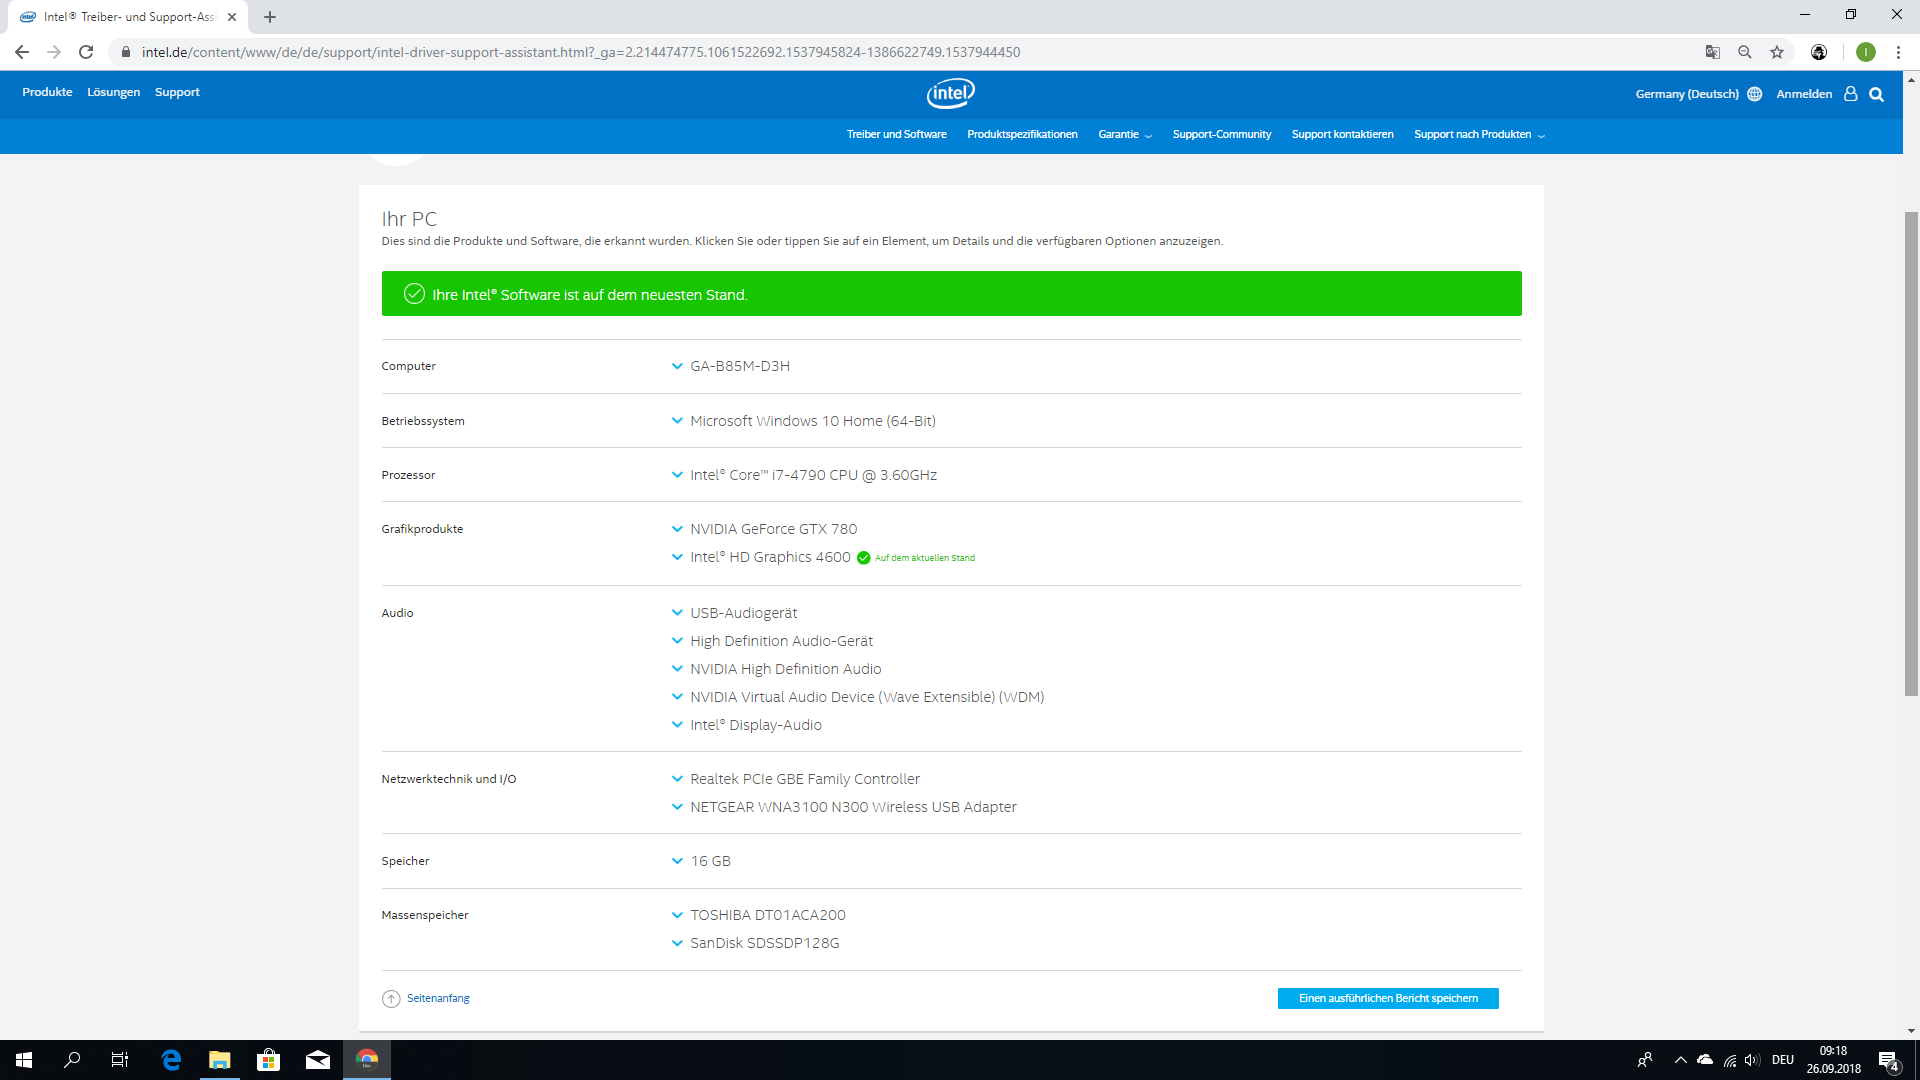This screenshot has height=1080, width=1920.
Task: Click the Seitenanfang link
Action: coord(438,998)
